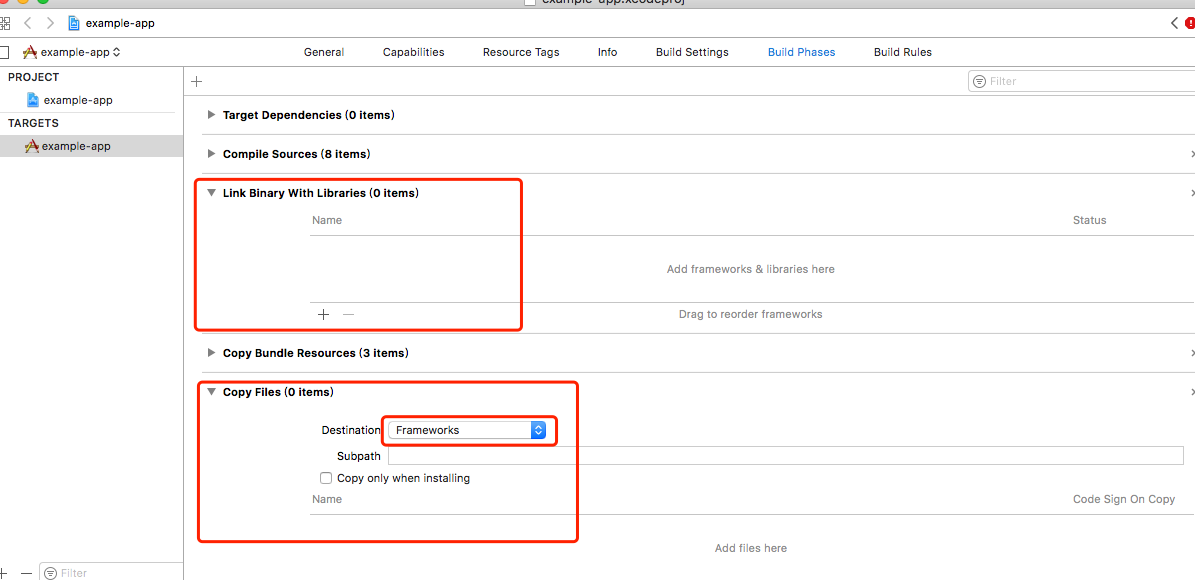Go back with the left chevron
Viewport: 1195px width, 580px height.
(x=27, y=23)
